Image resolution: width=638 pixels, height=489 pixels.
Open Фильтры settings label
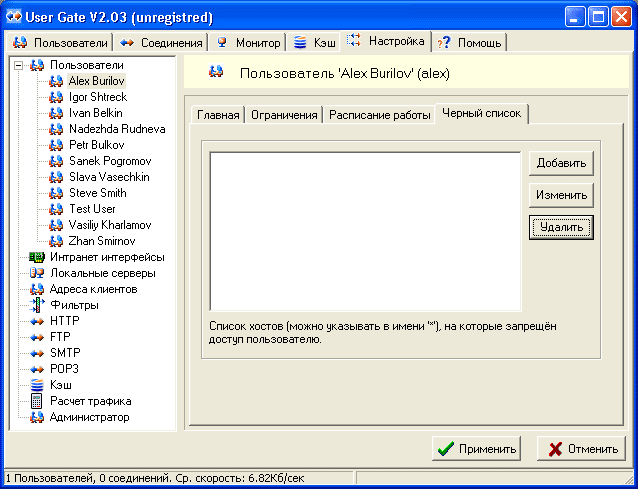(x=74, y=305)
